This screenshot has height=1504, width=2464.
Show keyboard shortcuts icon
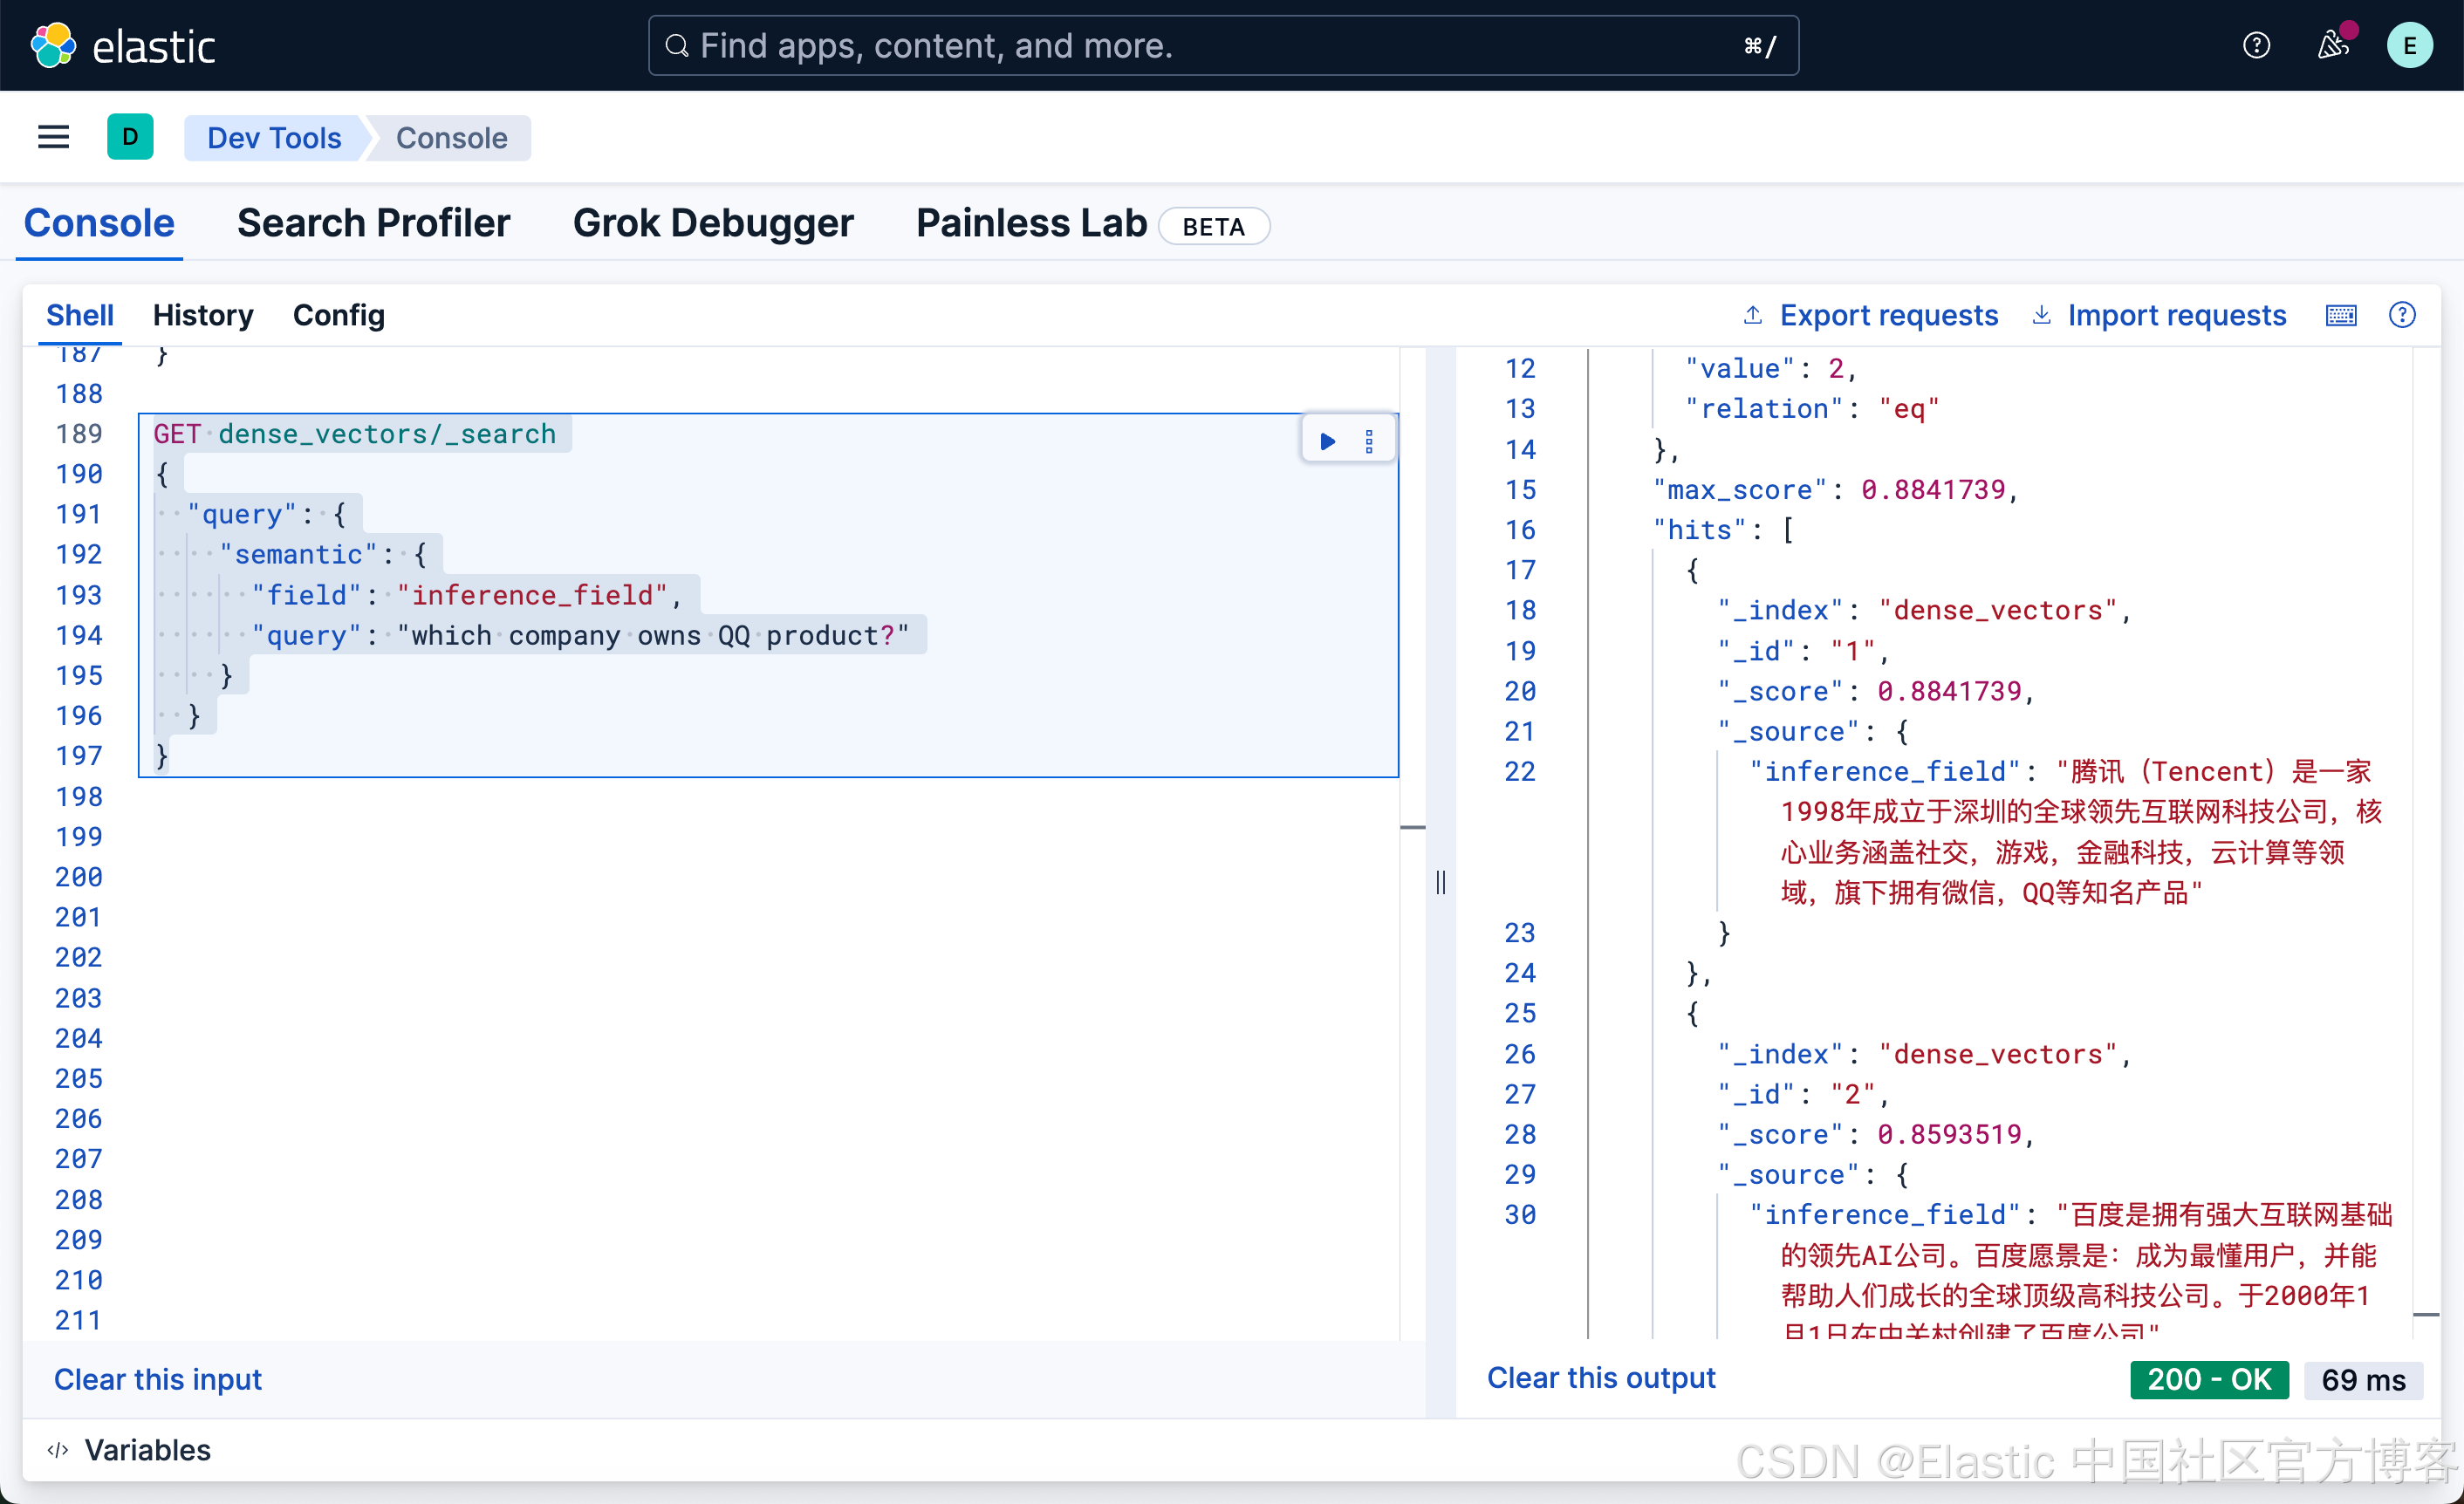pos(2341,315)
